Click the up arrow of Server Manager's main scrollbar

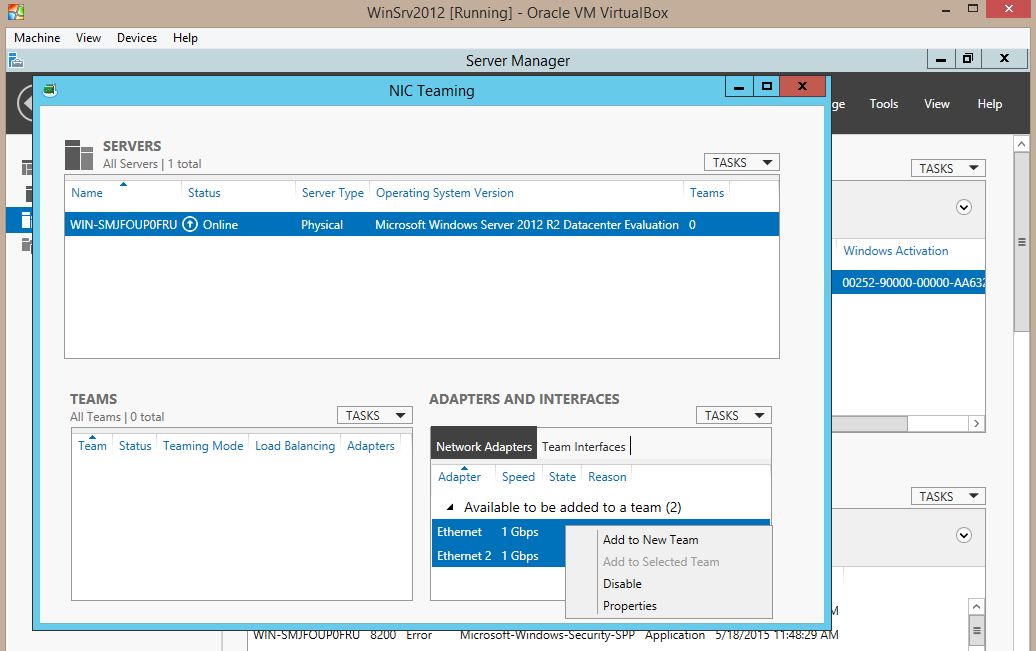pos(1021,144)
